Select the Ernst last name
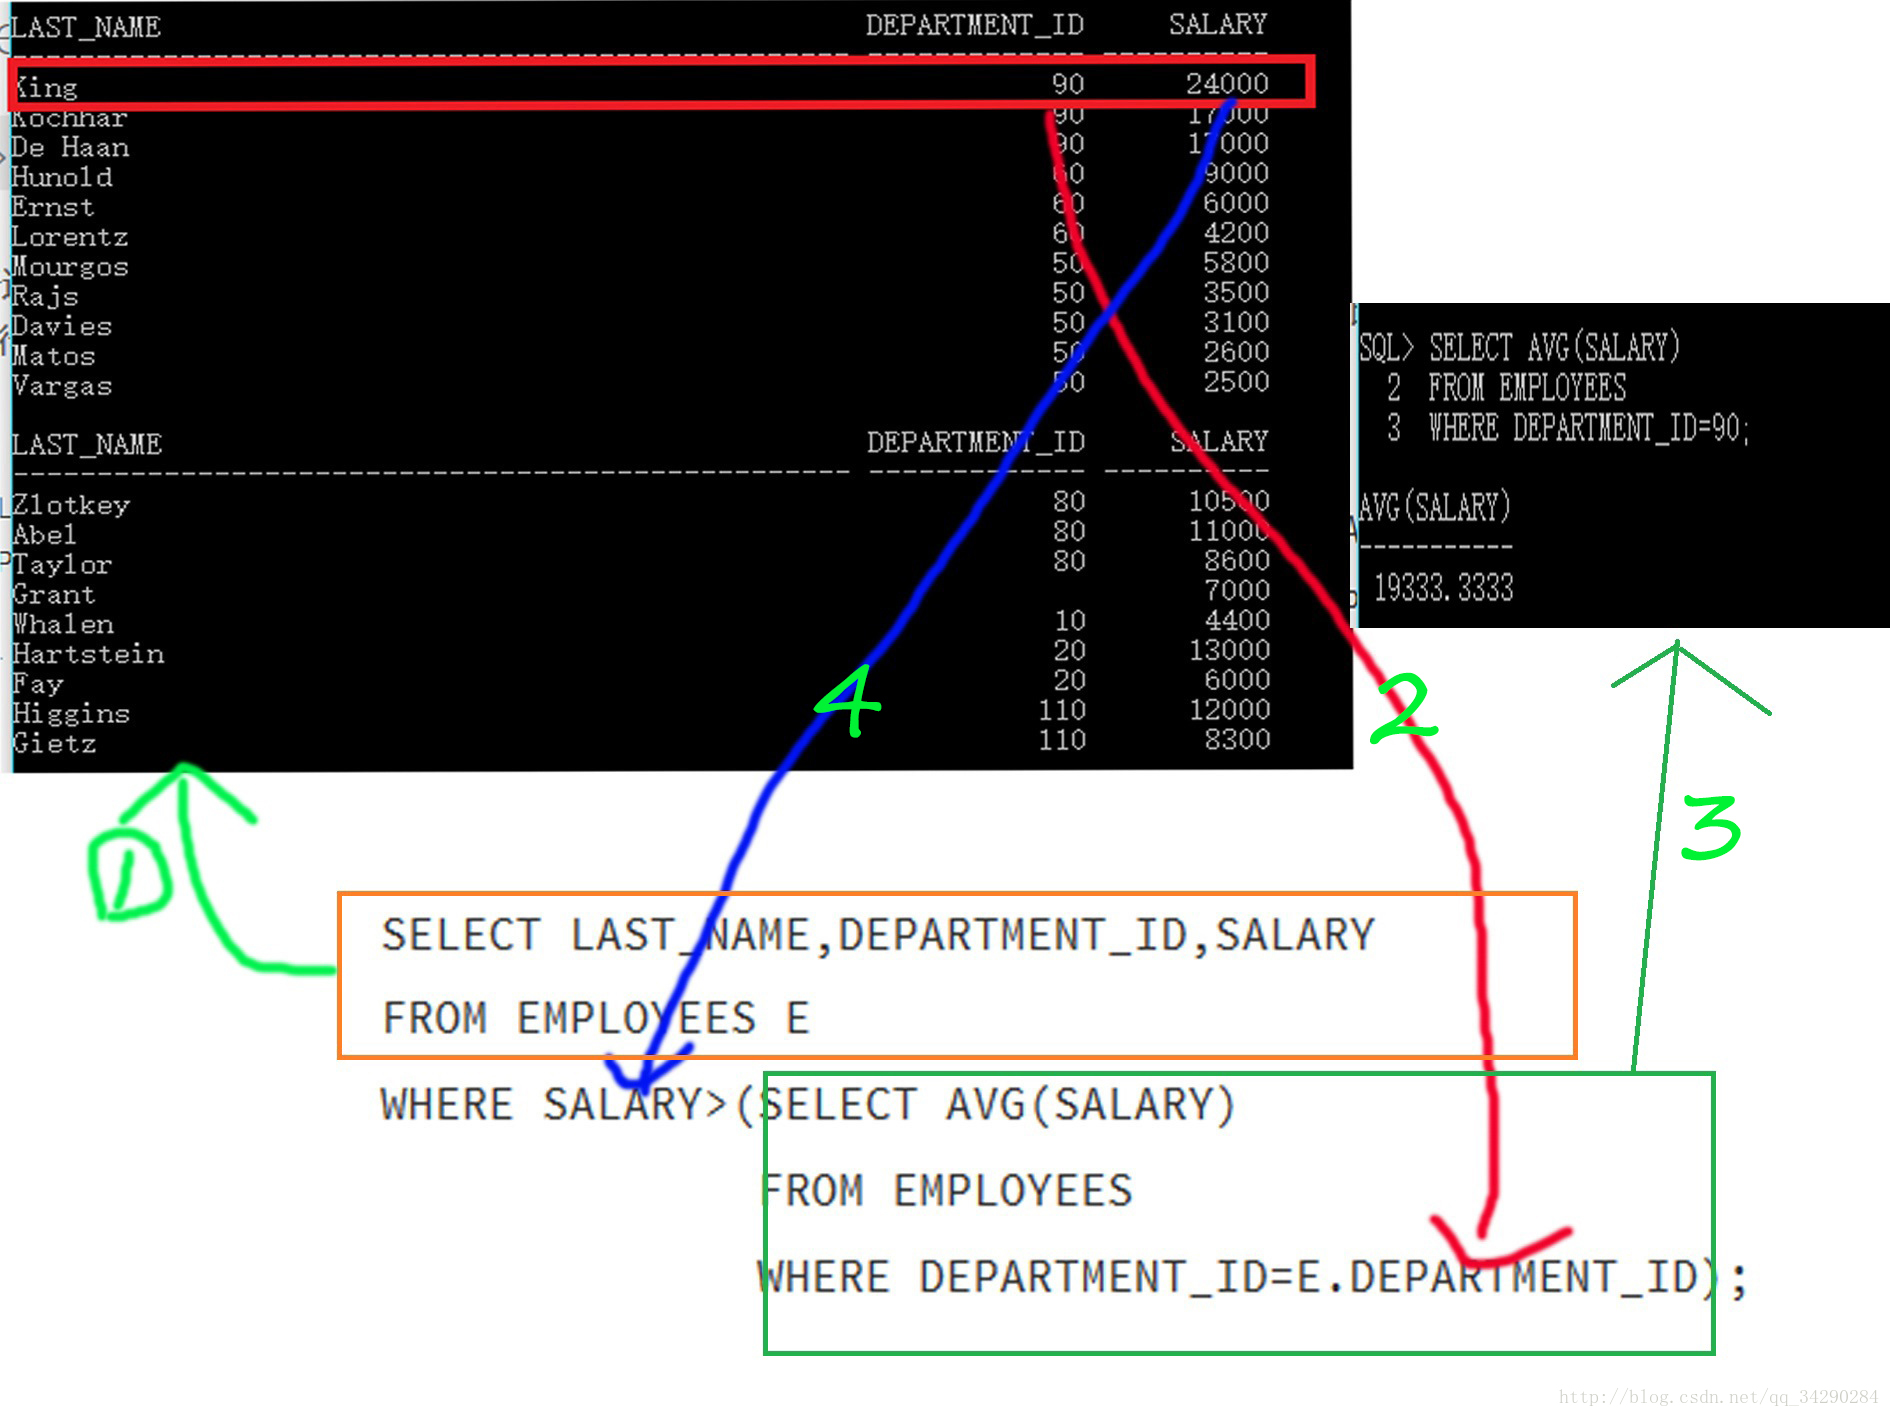Image resolution: width=1890 pixels, height=1417 pixels. coord(52,208)
